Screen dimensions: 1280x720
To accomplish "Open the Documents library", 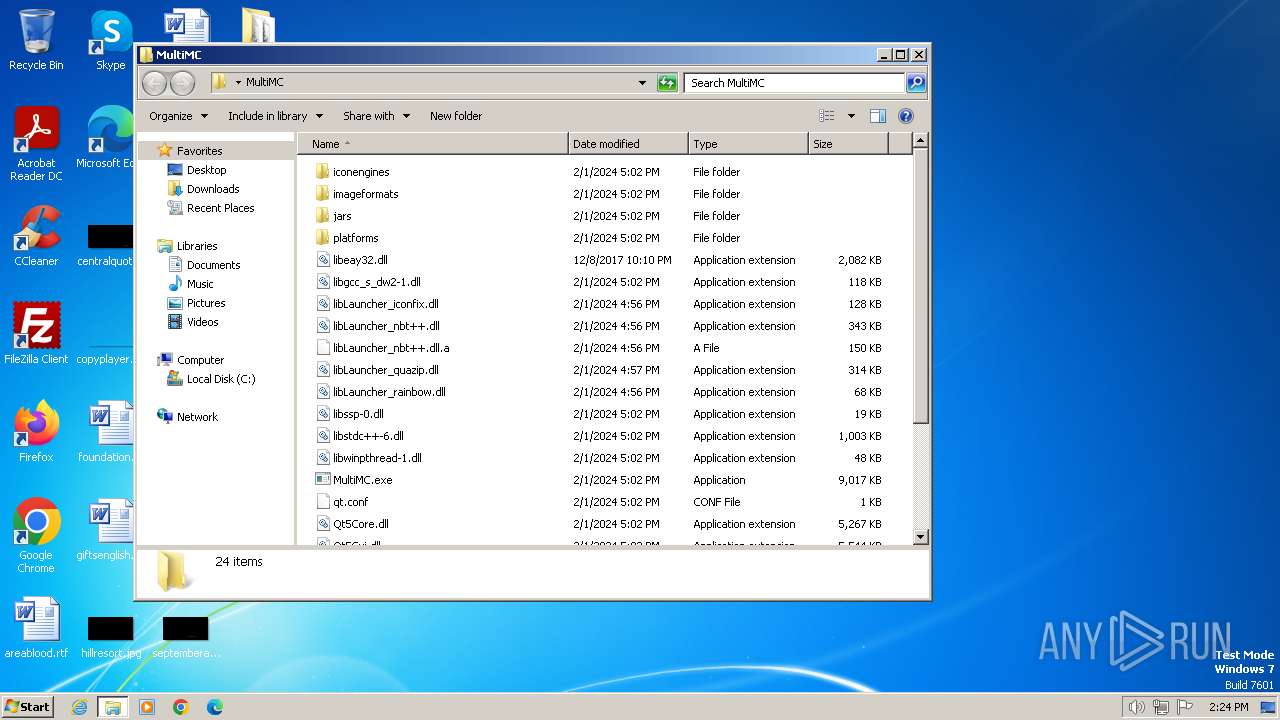I will point(213,265).
